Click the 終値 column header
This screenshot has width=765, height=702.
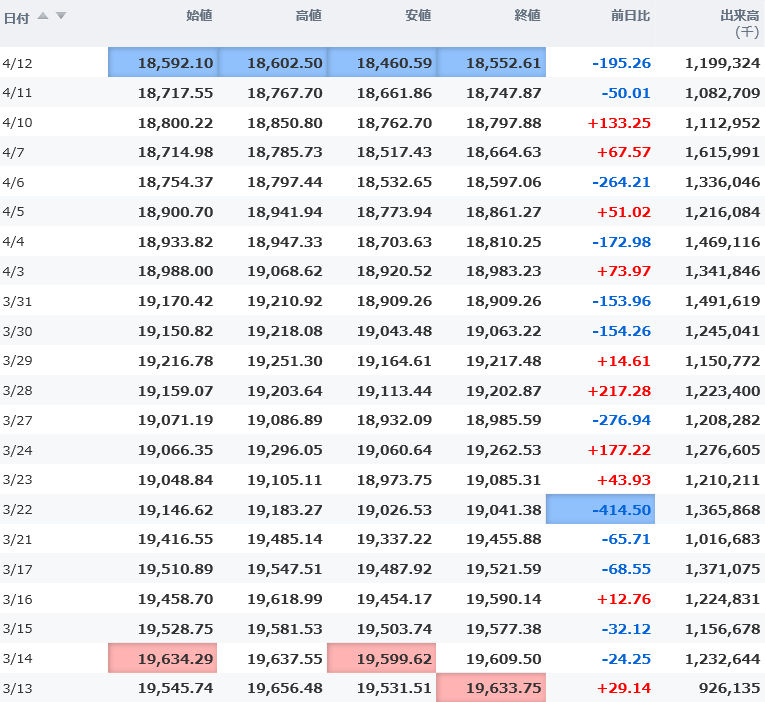(527, 16)
